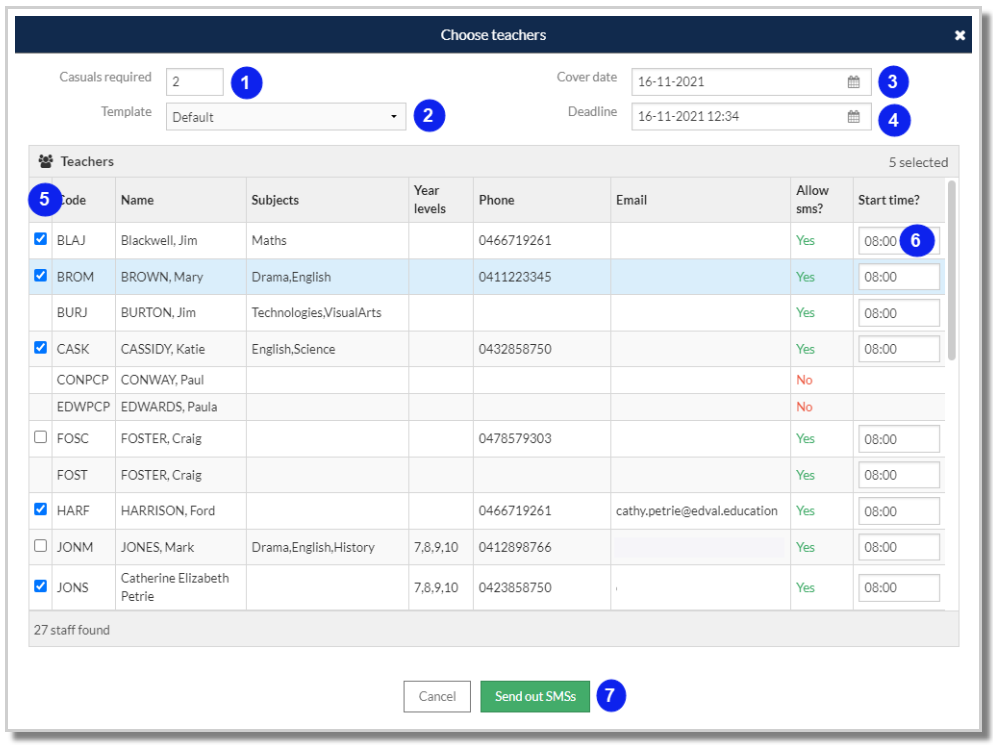The height and width of the screenshot is (745, 993).
Task: Sort by the Subjects column header
Action: [x=275, y=200]
